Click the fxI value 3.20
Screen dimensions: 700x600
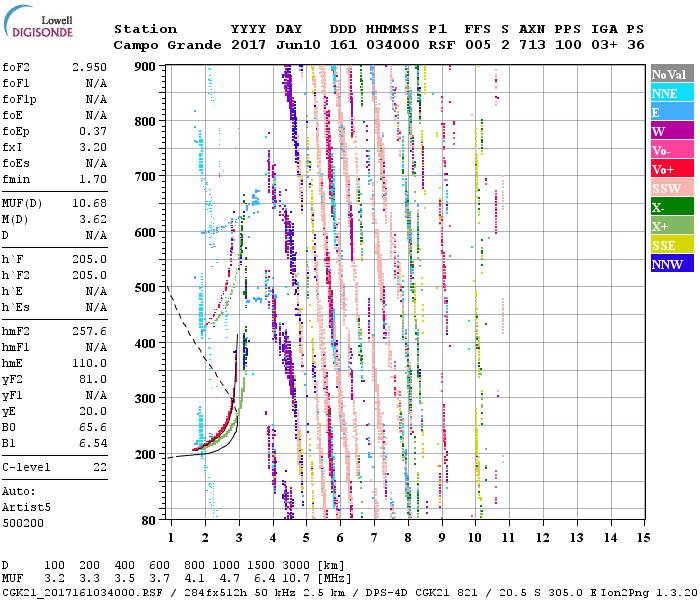pyautogui.click(x=93, y=147)
